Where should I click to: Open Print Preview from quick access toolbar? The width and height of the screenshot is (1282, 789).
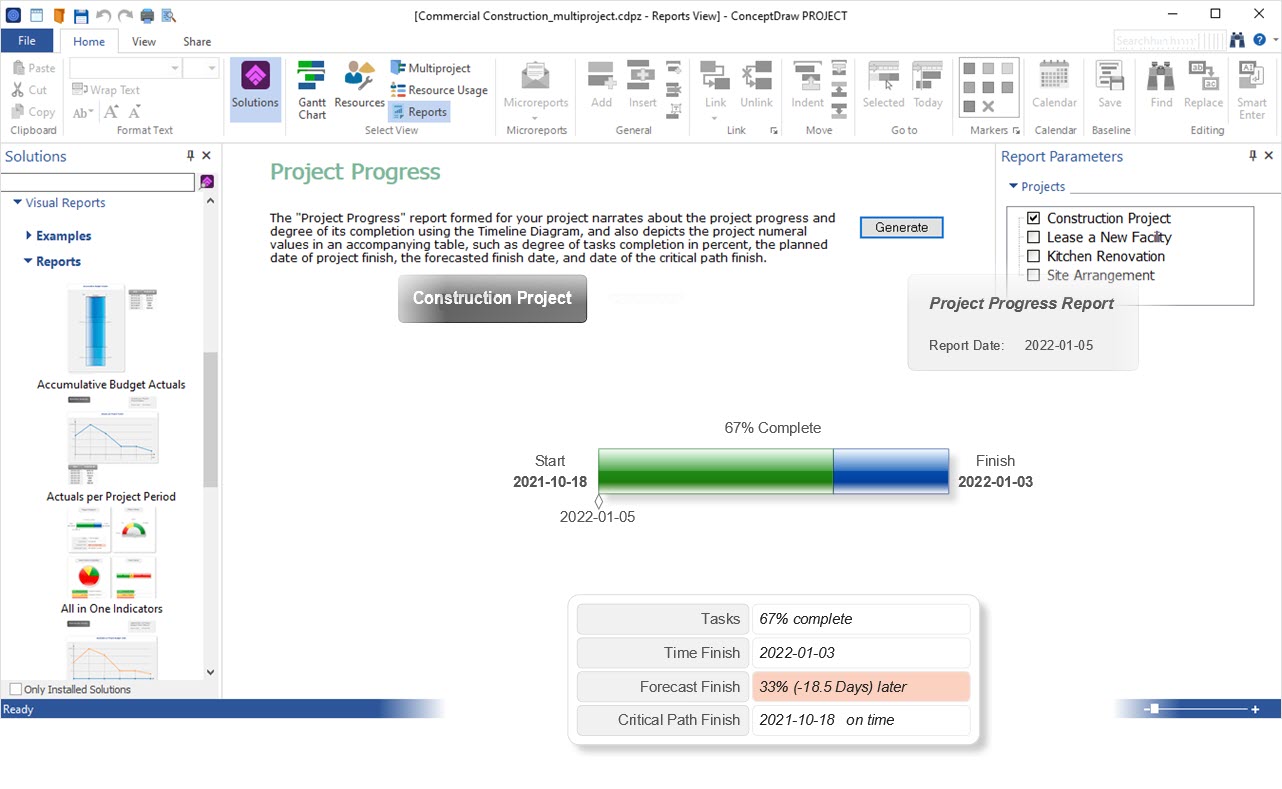coord(169,15)
